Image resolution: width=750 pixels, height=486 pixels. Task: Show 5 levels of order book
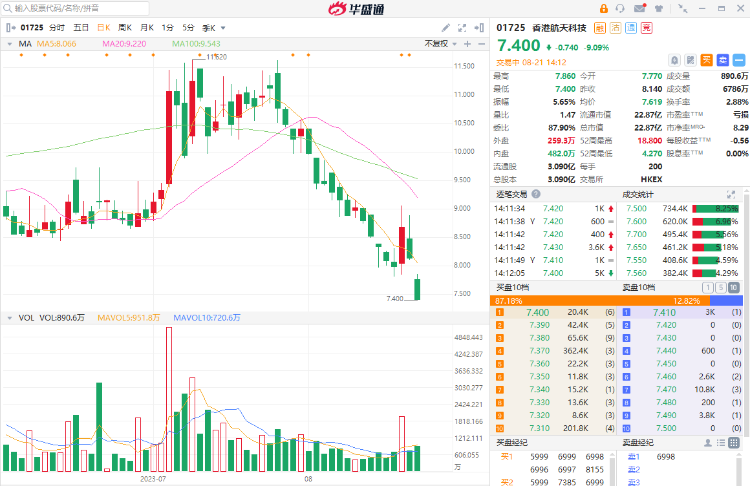tap(720, 287)
